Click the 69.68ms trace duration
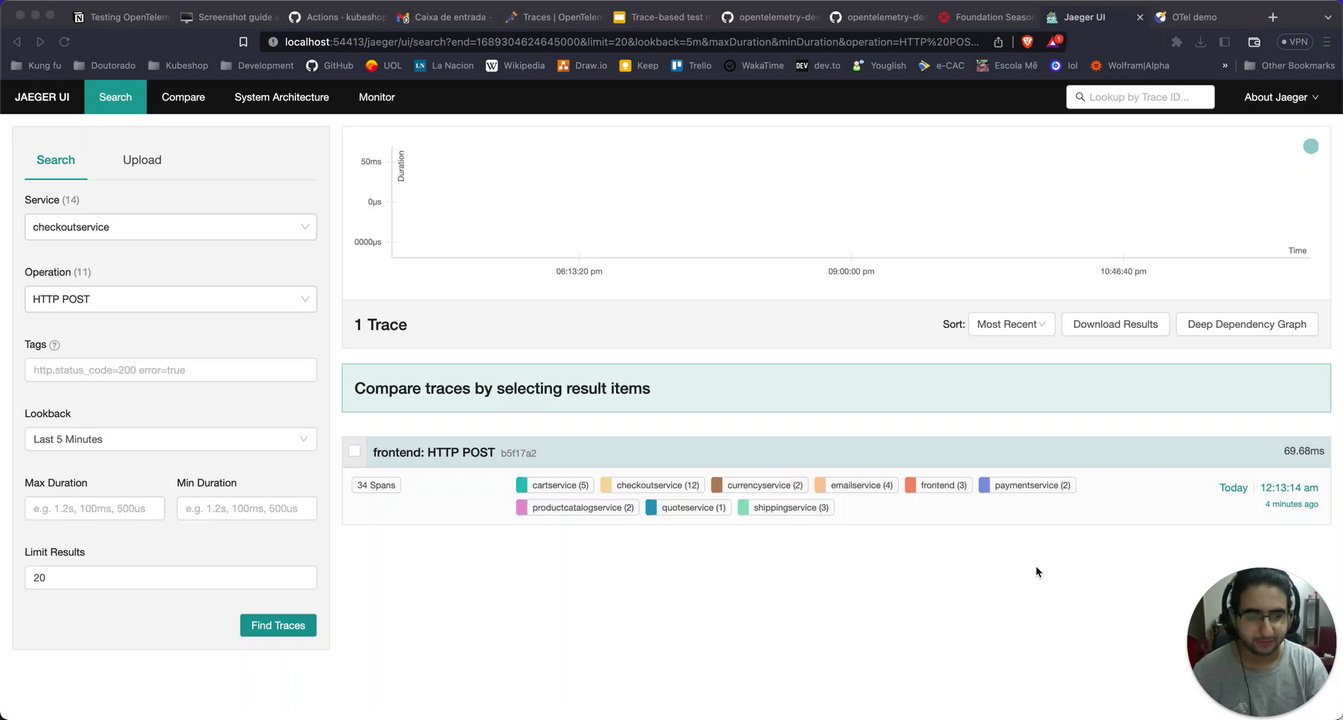 click(x=1304, y=451)
